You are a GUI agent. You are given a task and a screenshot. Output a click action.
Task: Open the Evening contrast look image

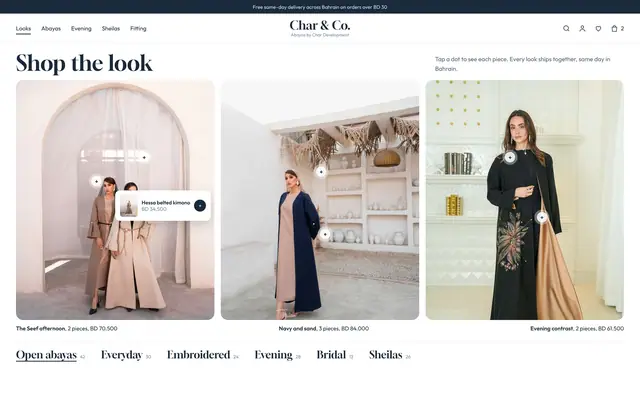pyautogui.click(x=524, y=200)
